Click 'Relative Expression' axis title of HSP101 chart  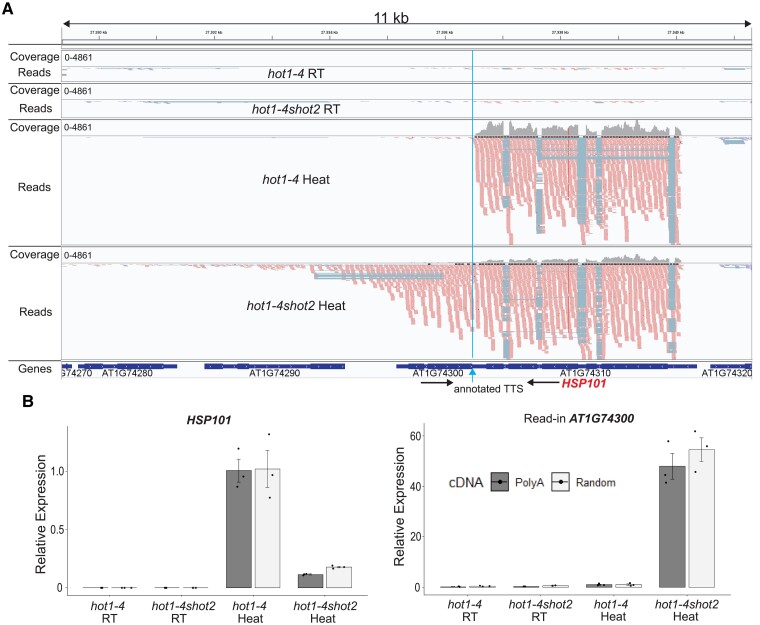point(41,514)
